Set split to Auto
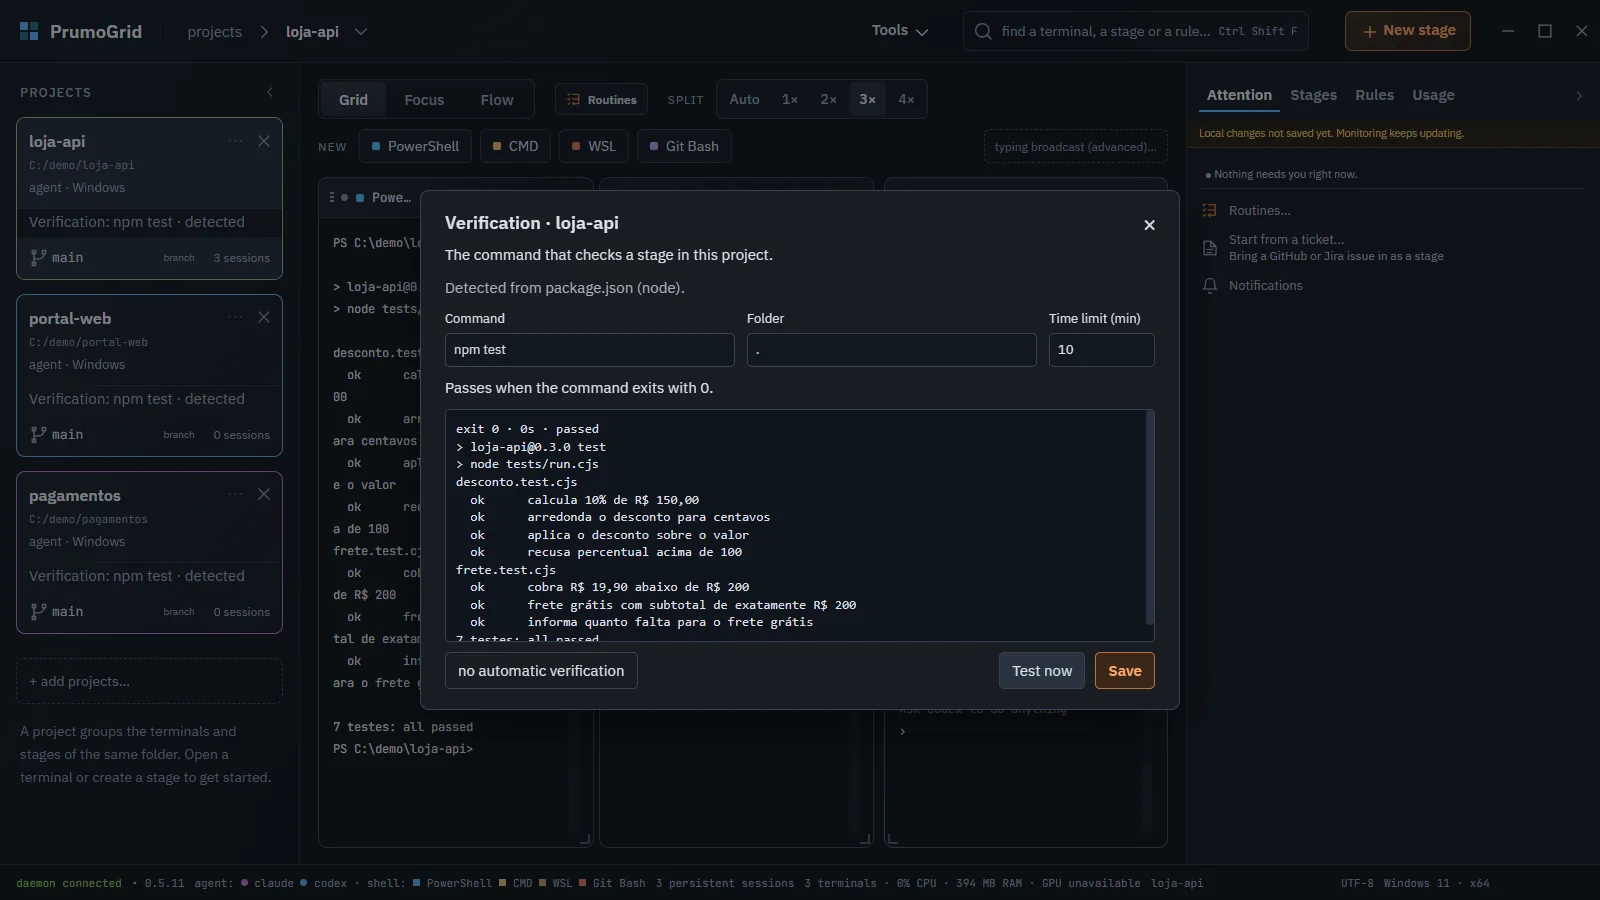The height and width of the screenshot is (900, 1600). click(x=744, y=100)
